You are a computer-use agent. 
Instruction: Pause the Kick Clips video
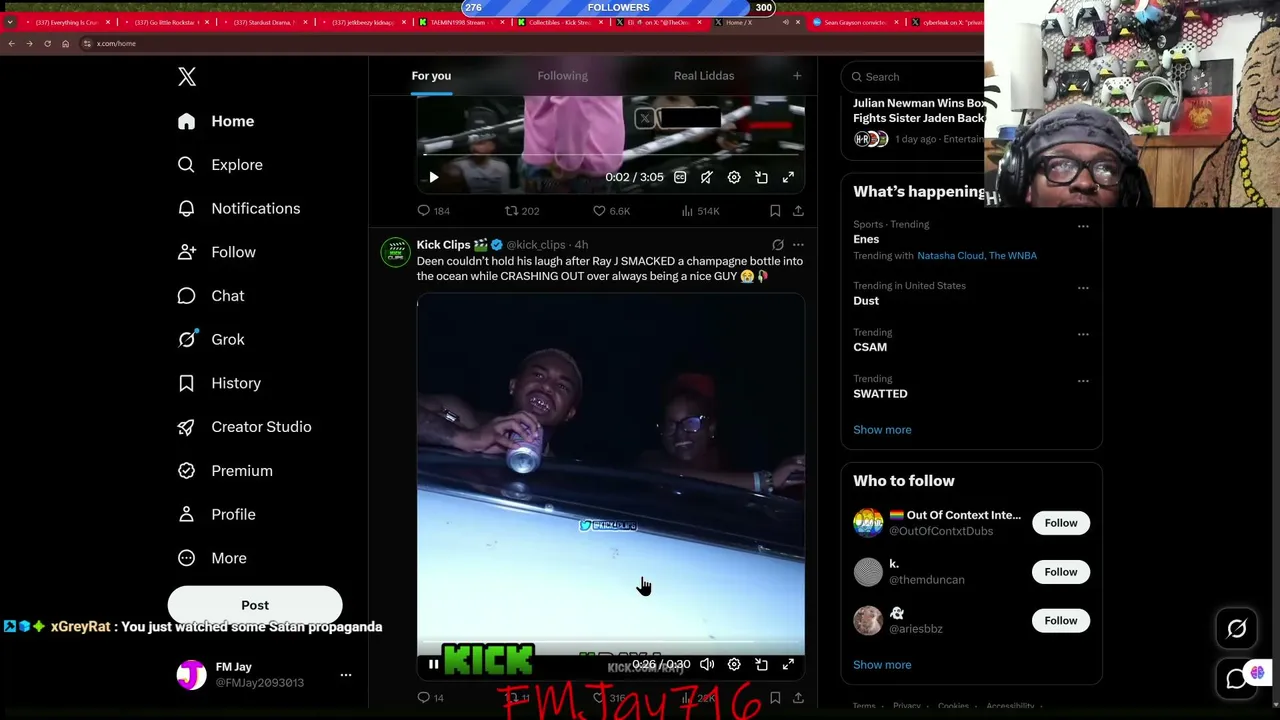[x=434, y=665]
